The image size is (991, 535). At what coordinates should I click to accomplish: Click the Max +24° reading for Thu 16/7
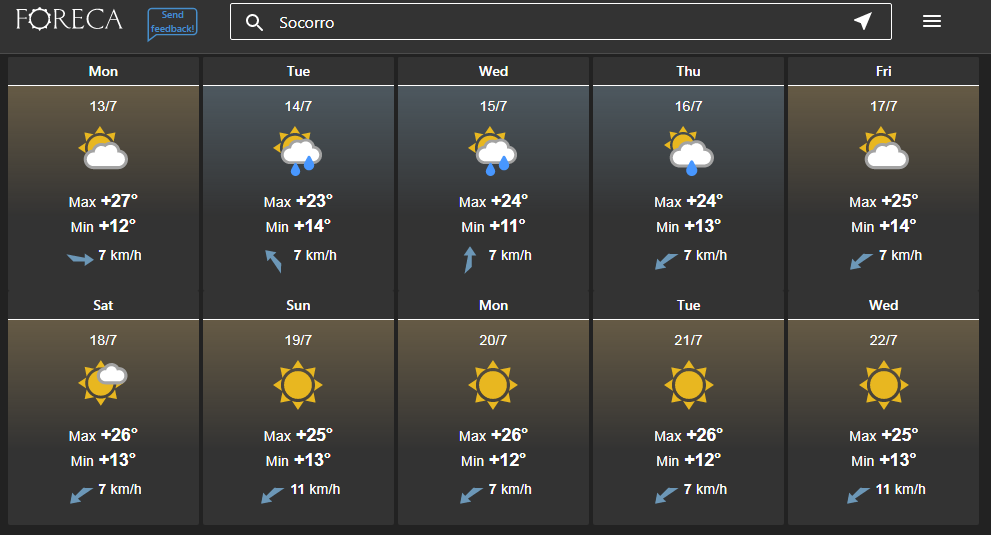tap(688, 201)
